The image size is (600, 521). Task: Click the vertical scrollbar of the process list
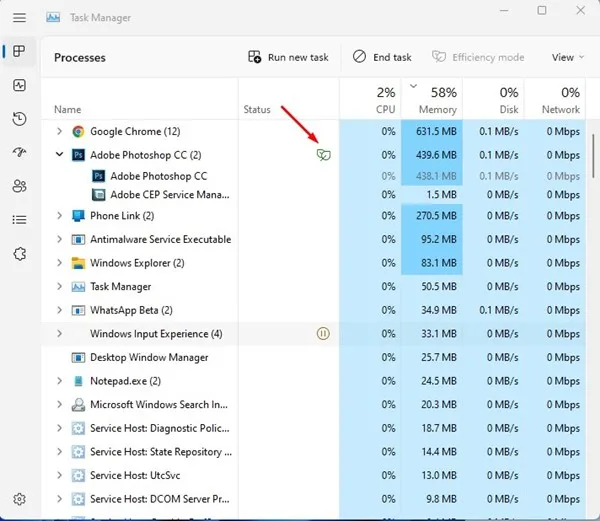coord(593,155)
